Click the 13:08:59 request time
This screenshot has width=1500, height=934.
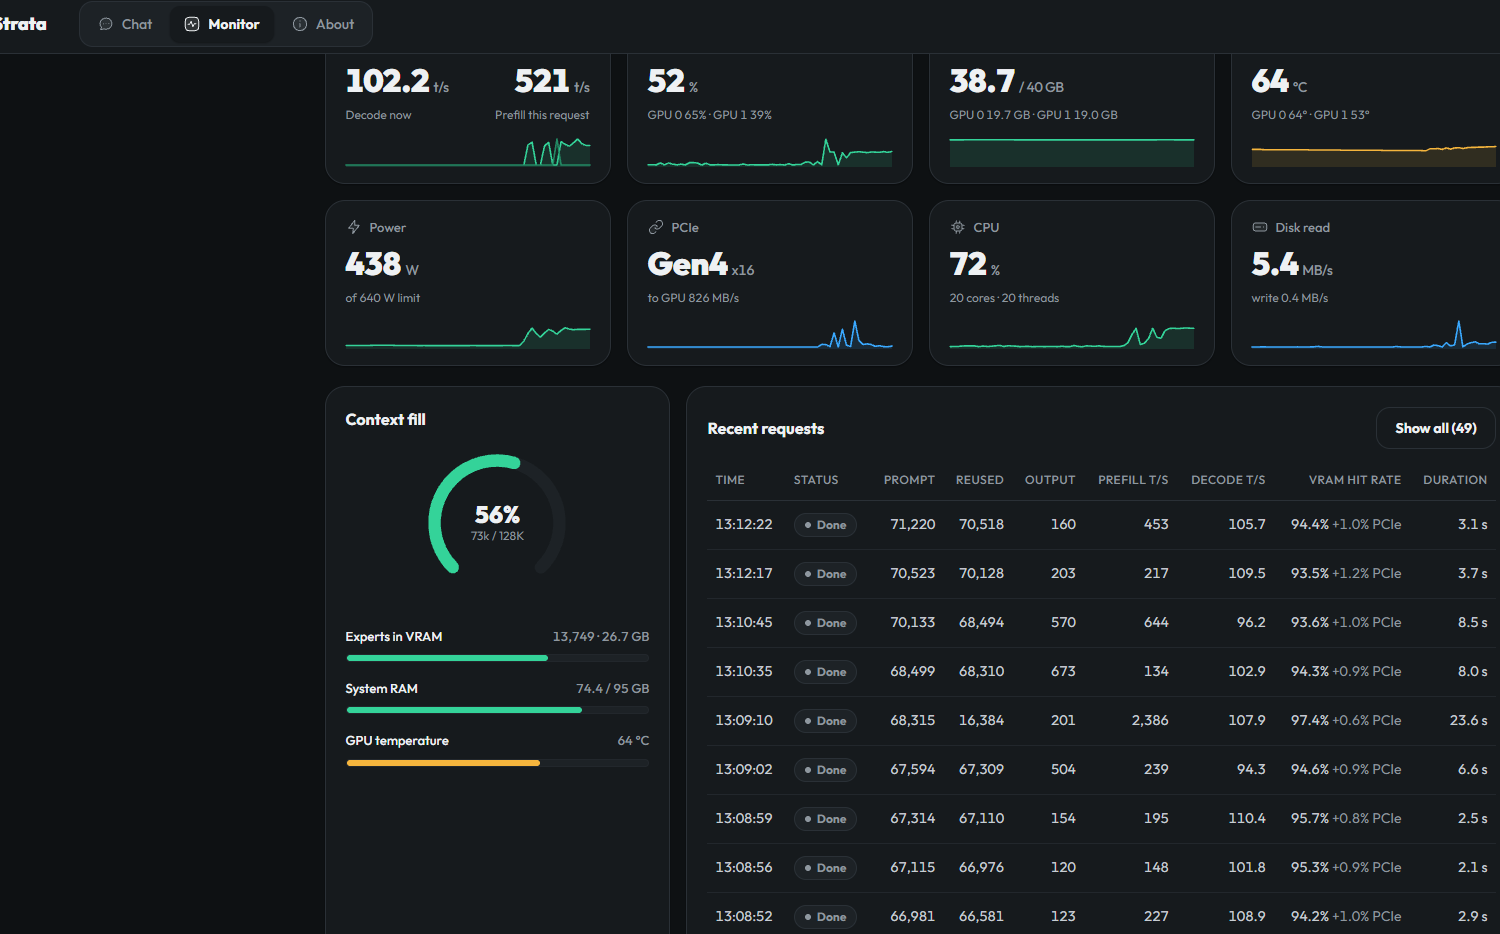pyautogui.click(x=744, y=818)
